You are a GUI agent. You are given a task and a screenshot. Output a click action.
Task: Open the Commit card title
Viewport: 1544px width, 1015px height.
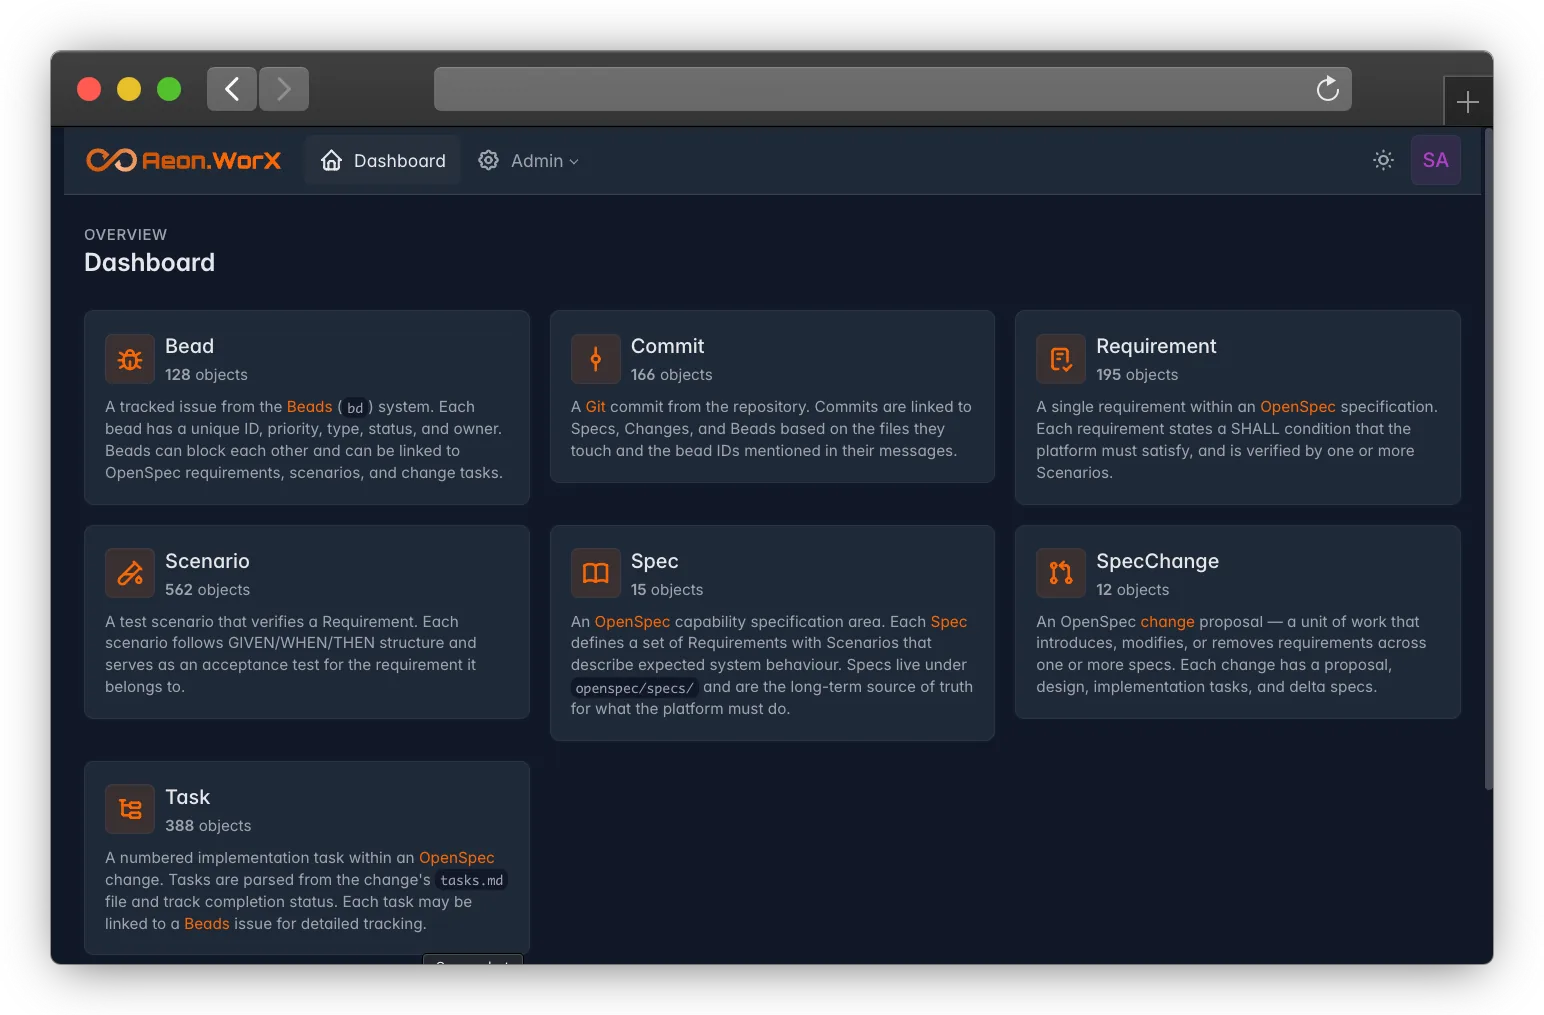coord(667,346)
